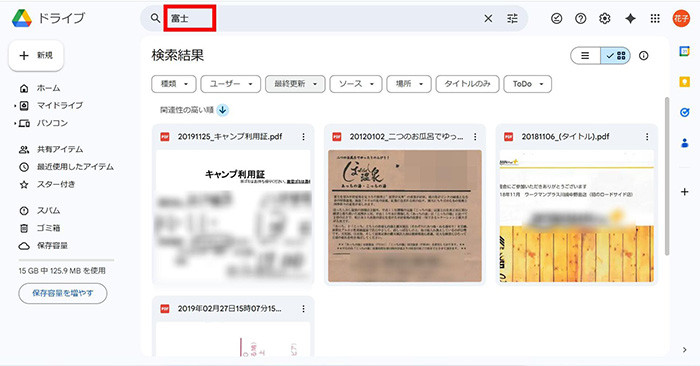
Task: Open the settings gear icon
Action: tap(604, 18)
